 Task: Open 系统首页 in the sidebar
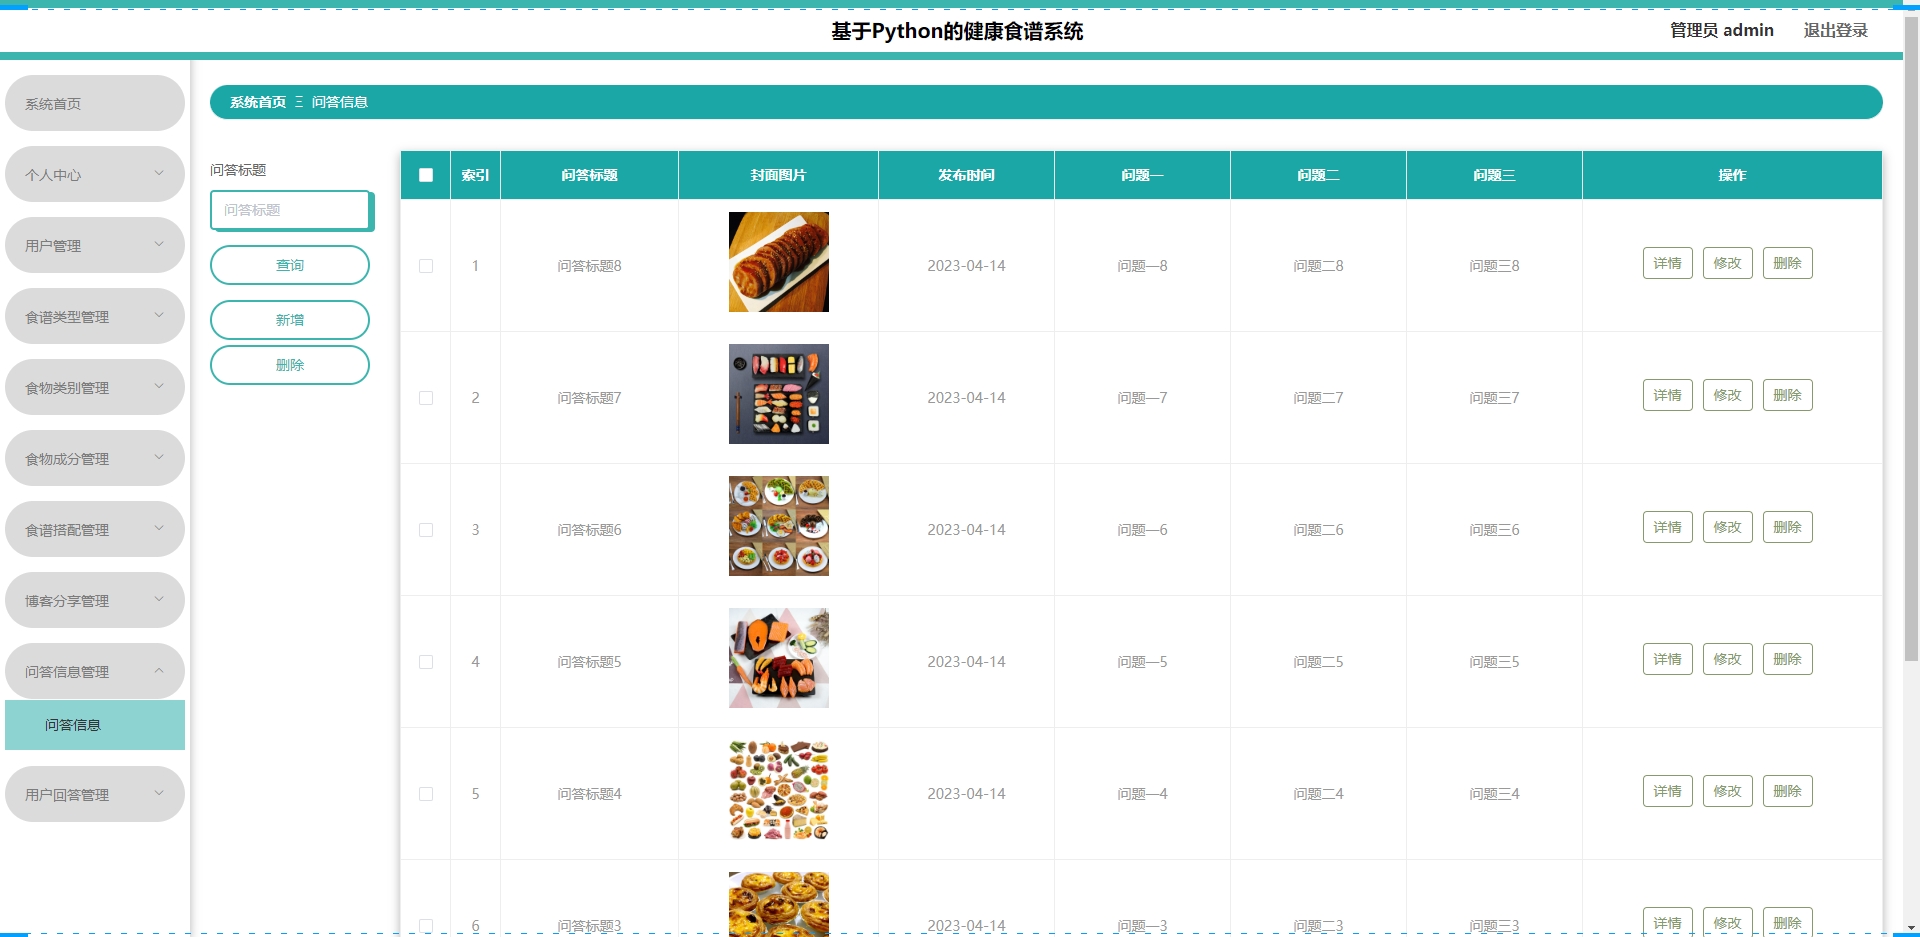tap(95, 103)
